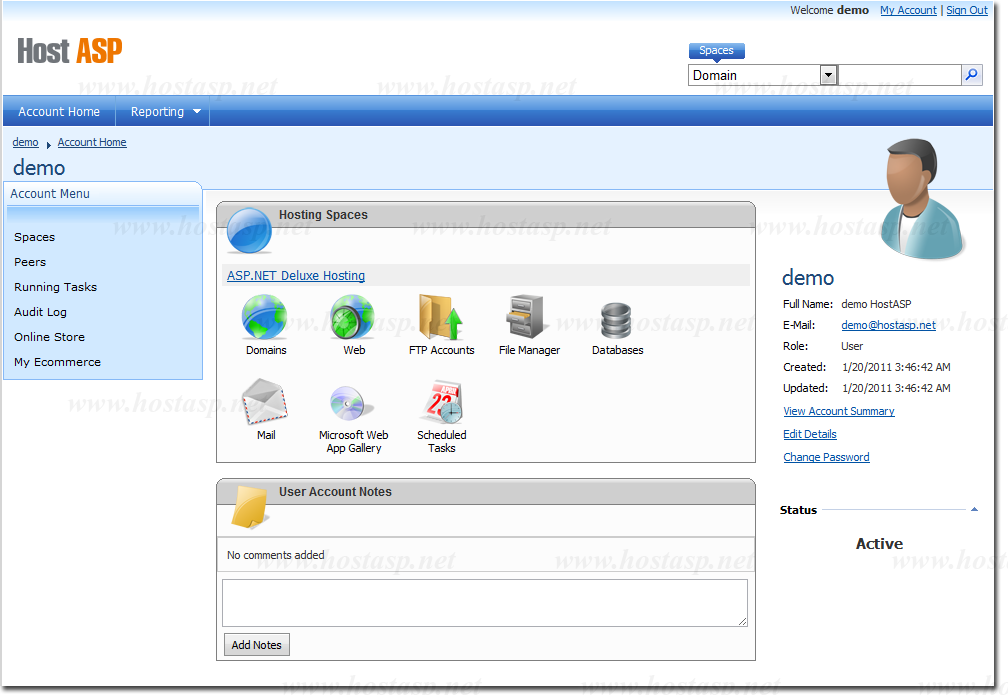Launch the File Manager icon
The image size is (1008, 695).
pos(529,319)
